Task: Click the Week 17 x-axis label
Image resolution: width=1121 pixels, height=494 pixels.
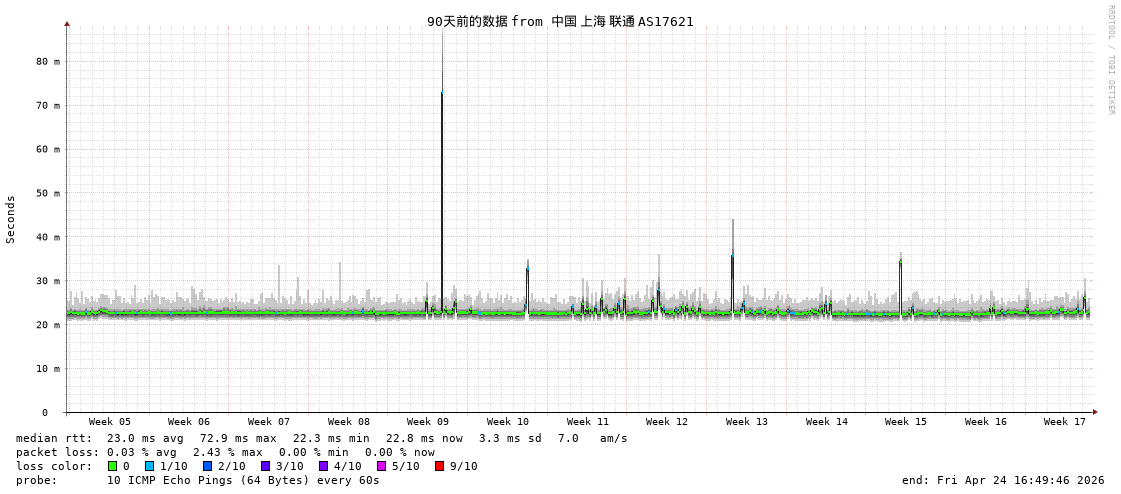Action: 1064,422
